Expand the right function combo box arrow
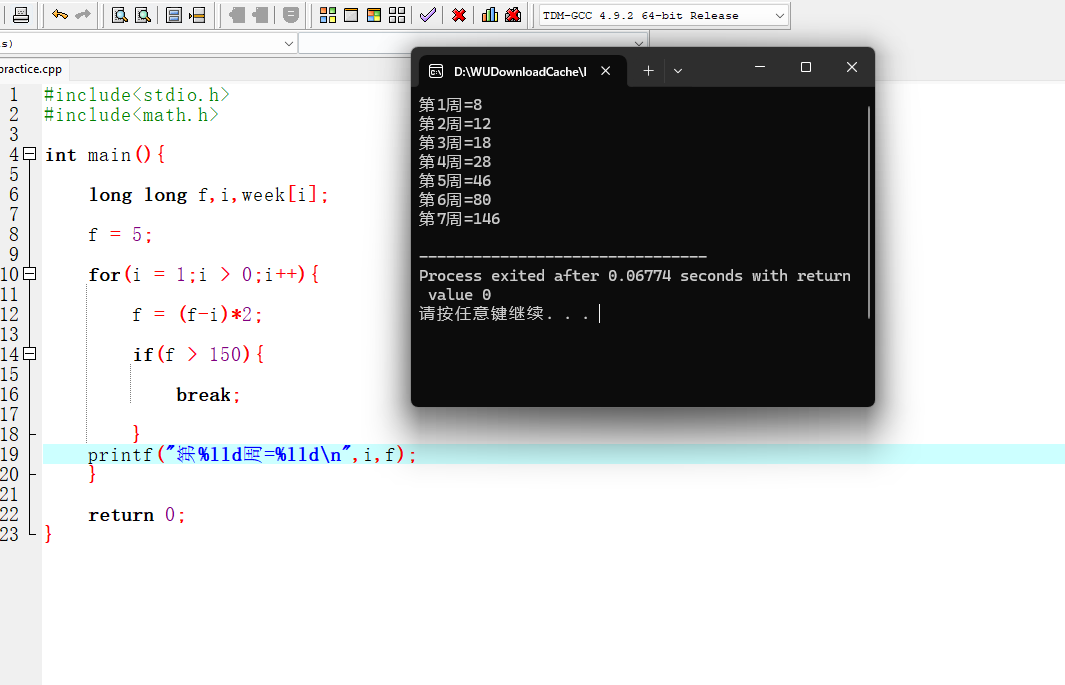This screenshot has width=1065, height=685. [x=638, y=43]
